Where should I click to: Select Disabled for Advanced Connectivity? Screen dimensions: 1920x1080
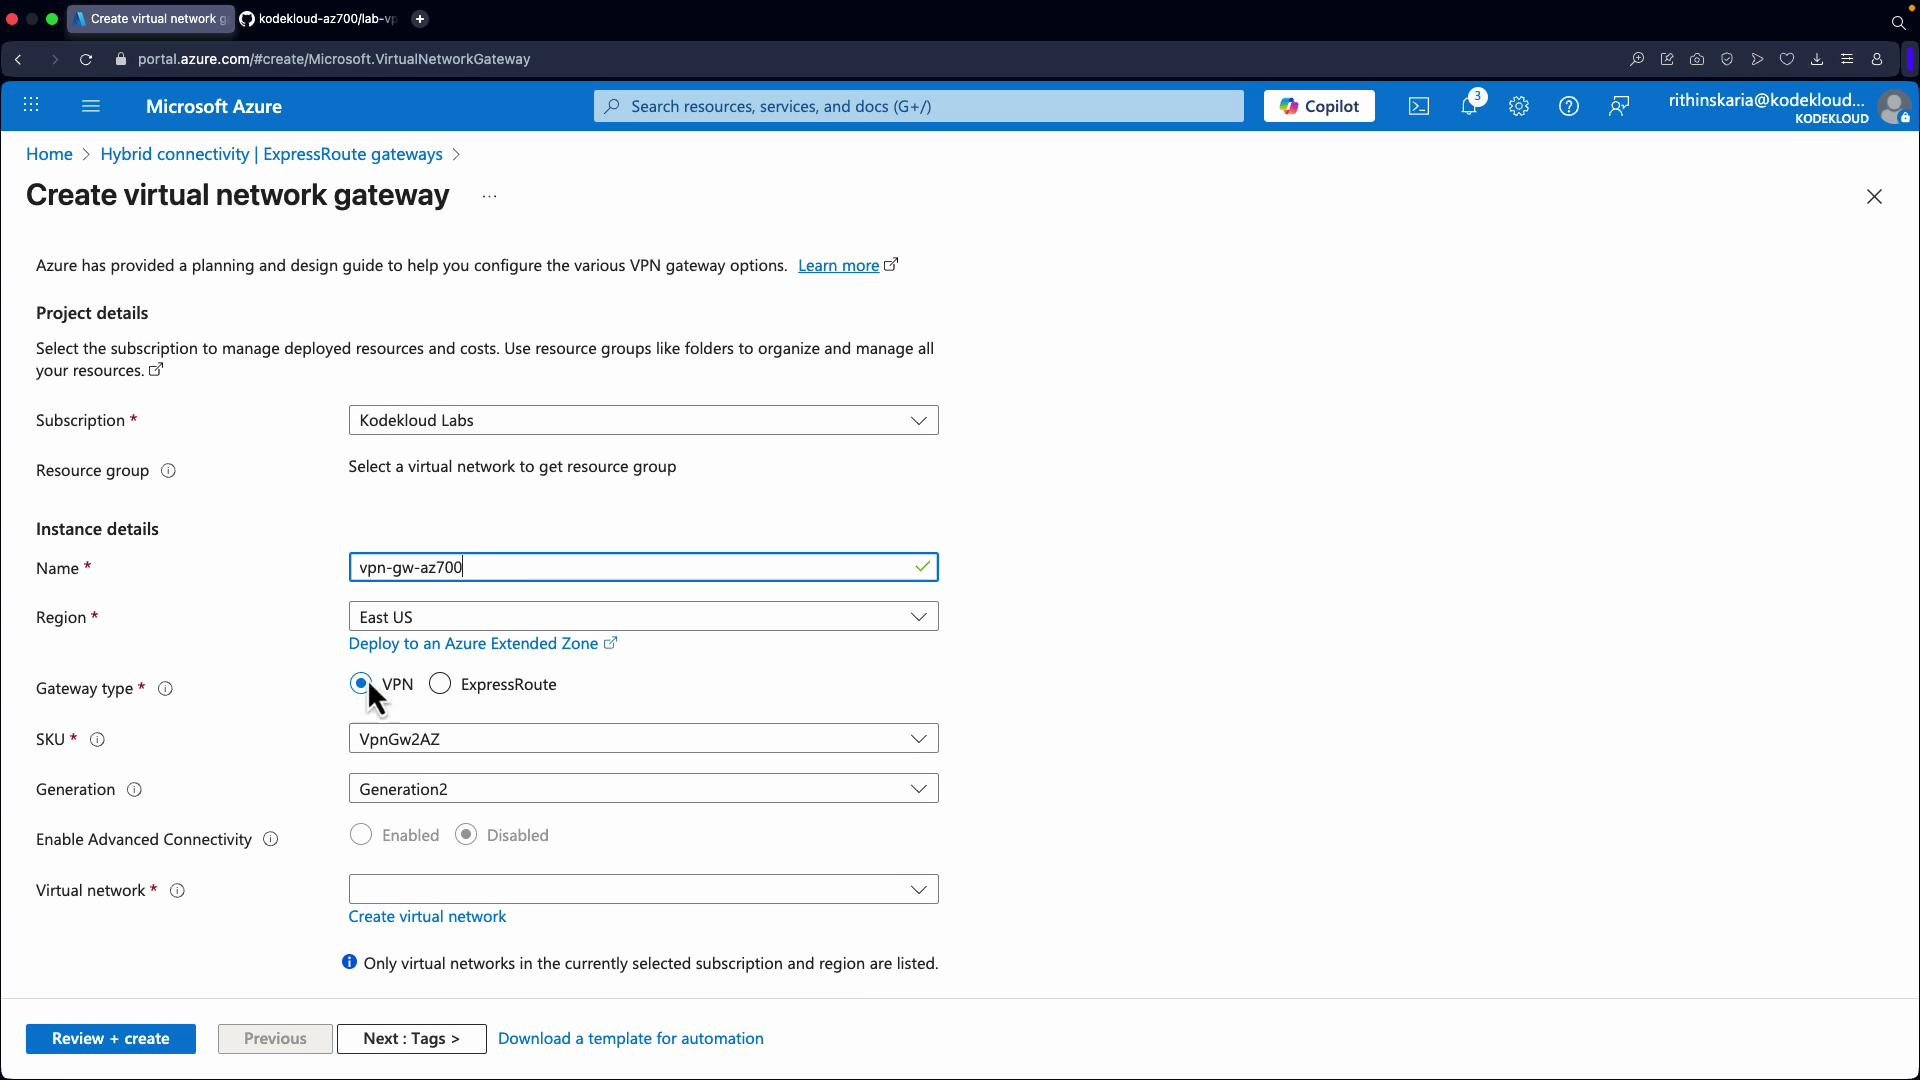[466, 835]
